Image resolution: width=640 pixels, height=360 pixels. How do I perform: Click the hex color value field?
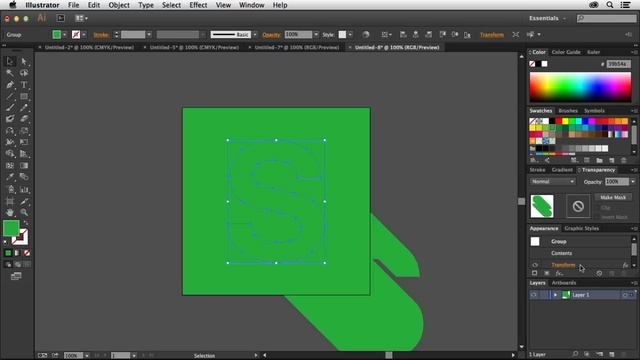[x=618, y=64]
